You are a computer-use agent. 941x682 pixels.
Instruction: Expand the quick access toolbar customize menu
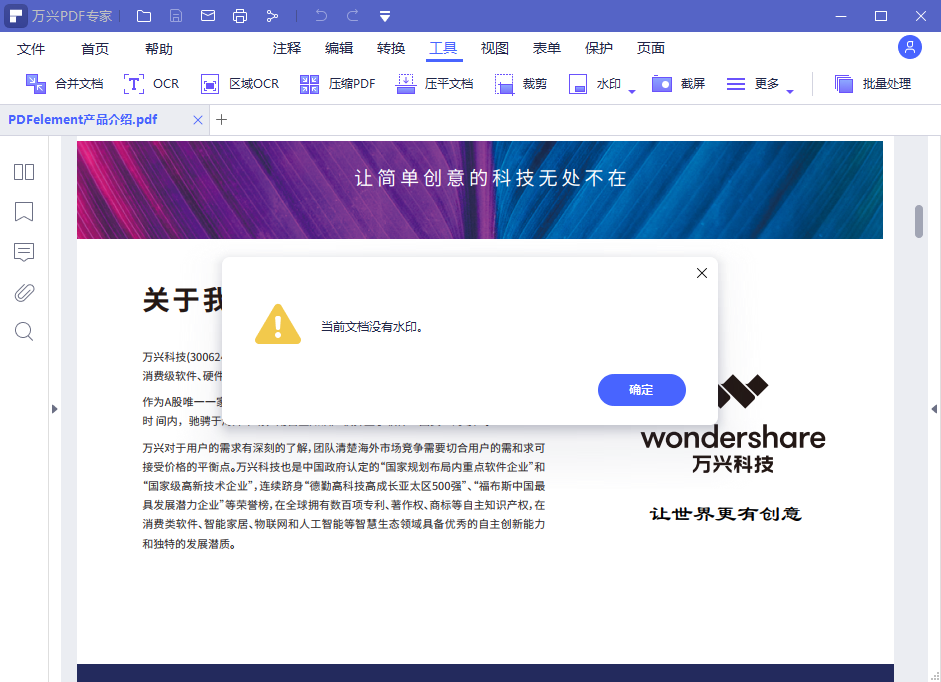tap(384, 15)
